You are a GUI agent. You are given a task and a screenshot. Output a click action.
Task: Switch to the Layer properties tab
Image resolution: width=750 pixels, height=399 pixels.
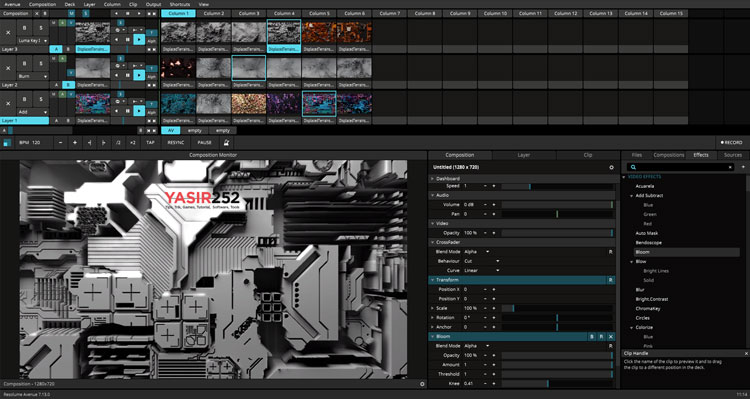524,155
